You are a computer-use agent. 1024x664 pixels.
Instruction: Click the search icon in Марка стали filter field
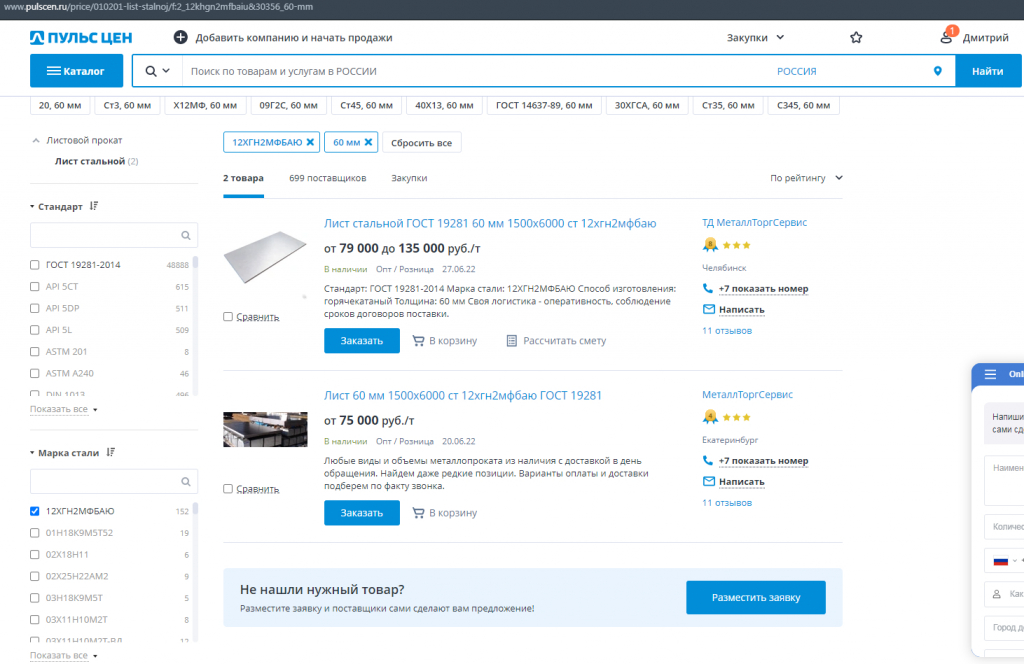(x=185, y=481)
